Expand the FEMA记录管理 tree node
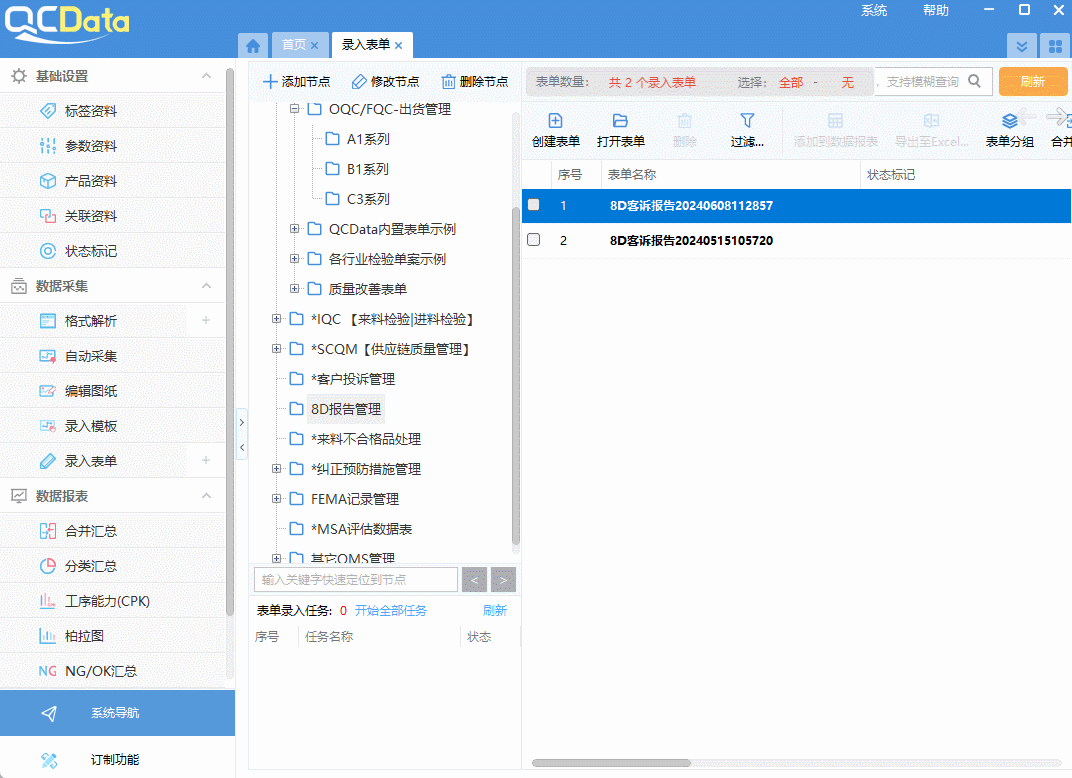 [275, 498]
